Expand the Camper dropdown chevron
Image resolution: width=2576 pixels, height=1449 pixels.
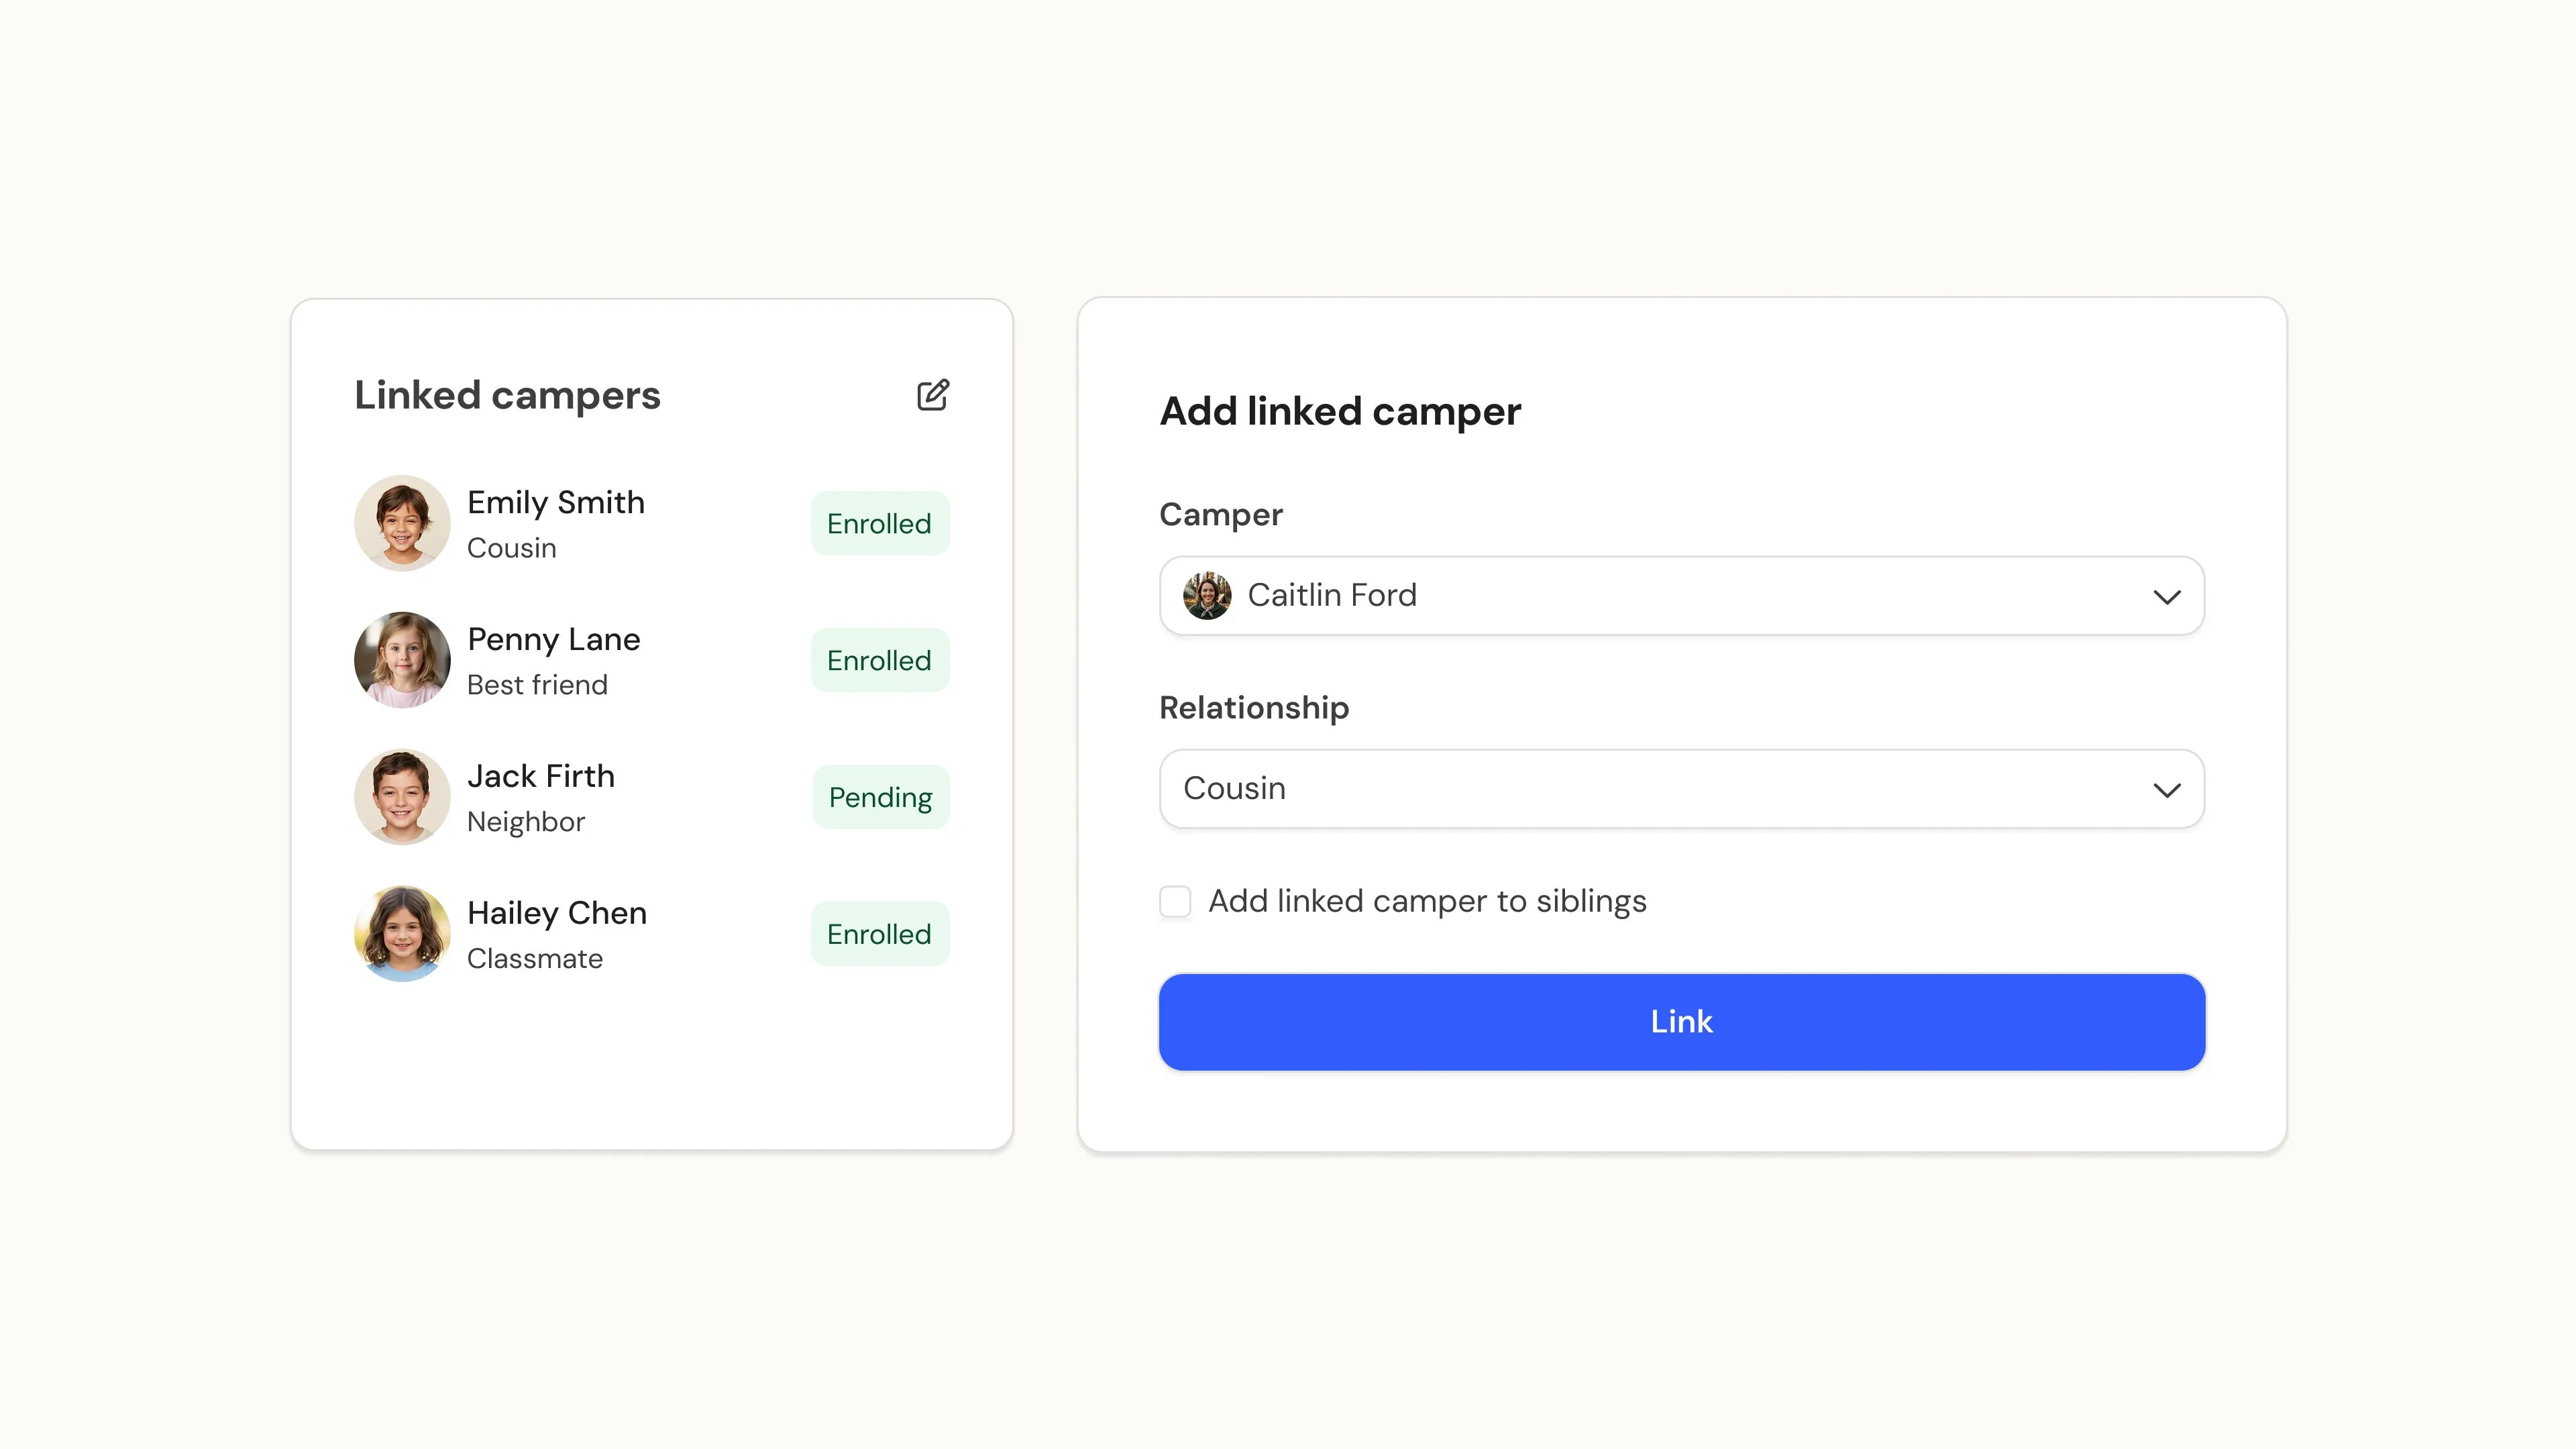2166,597
